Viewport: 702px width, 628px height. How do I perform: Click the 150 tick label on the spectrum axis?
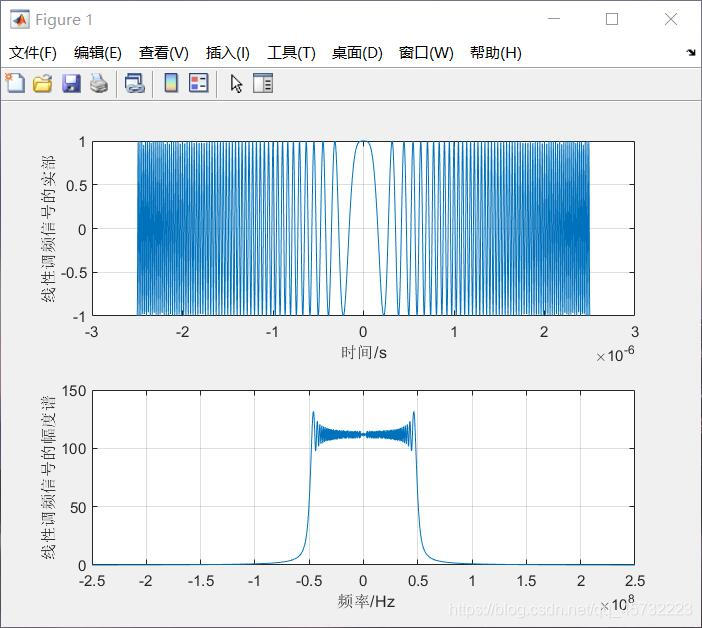pyautogui.click(x=74, y=391)
